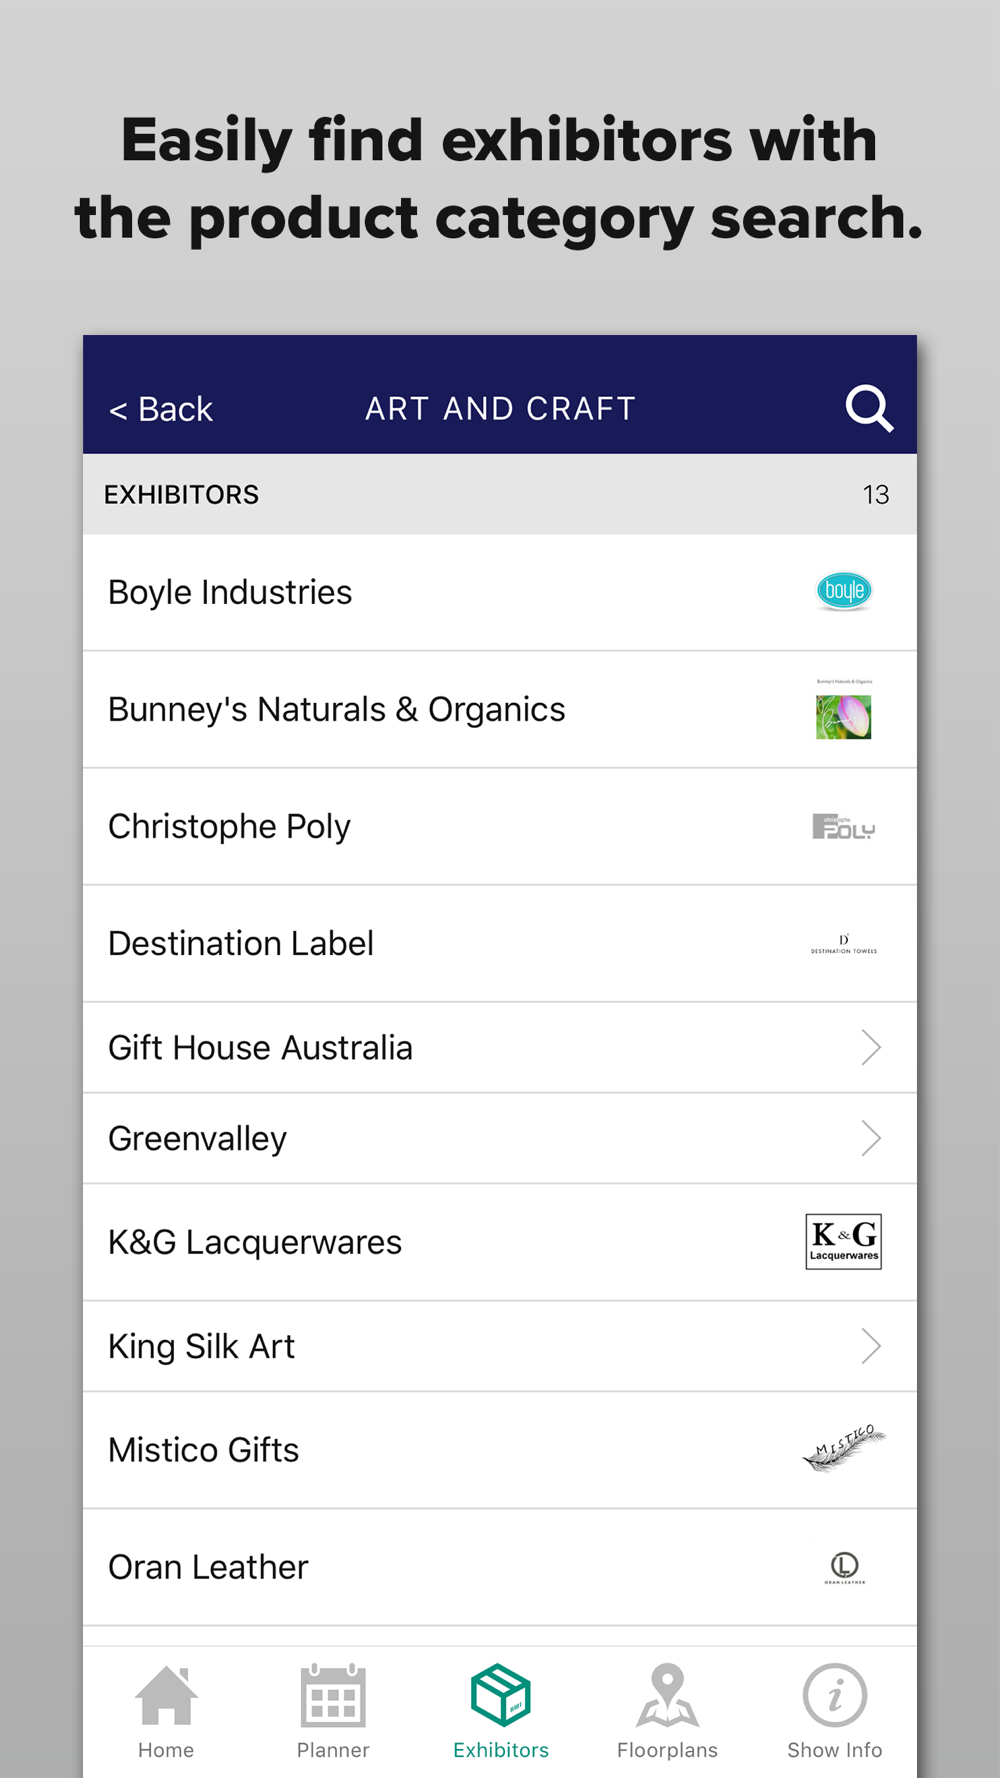Expand Gift House Australia chevron
Viewport: 1000px width, 1778px height.
(x=871, y=1048)
